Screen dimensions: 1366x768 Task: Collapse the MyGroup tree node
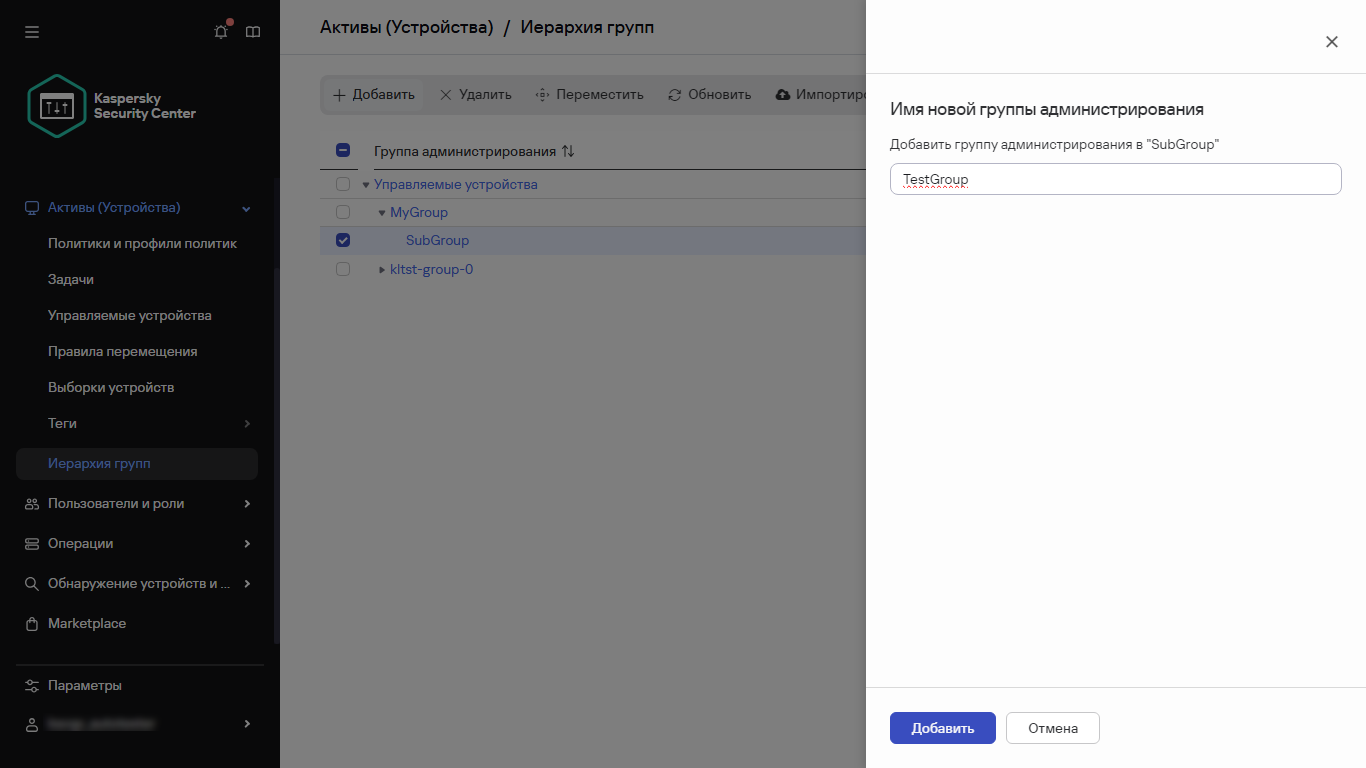pos(381,212)
